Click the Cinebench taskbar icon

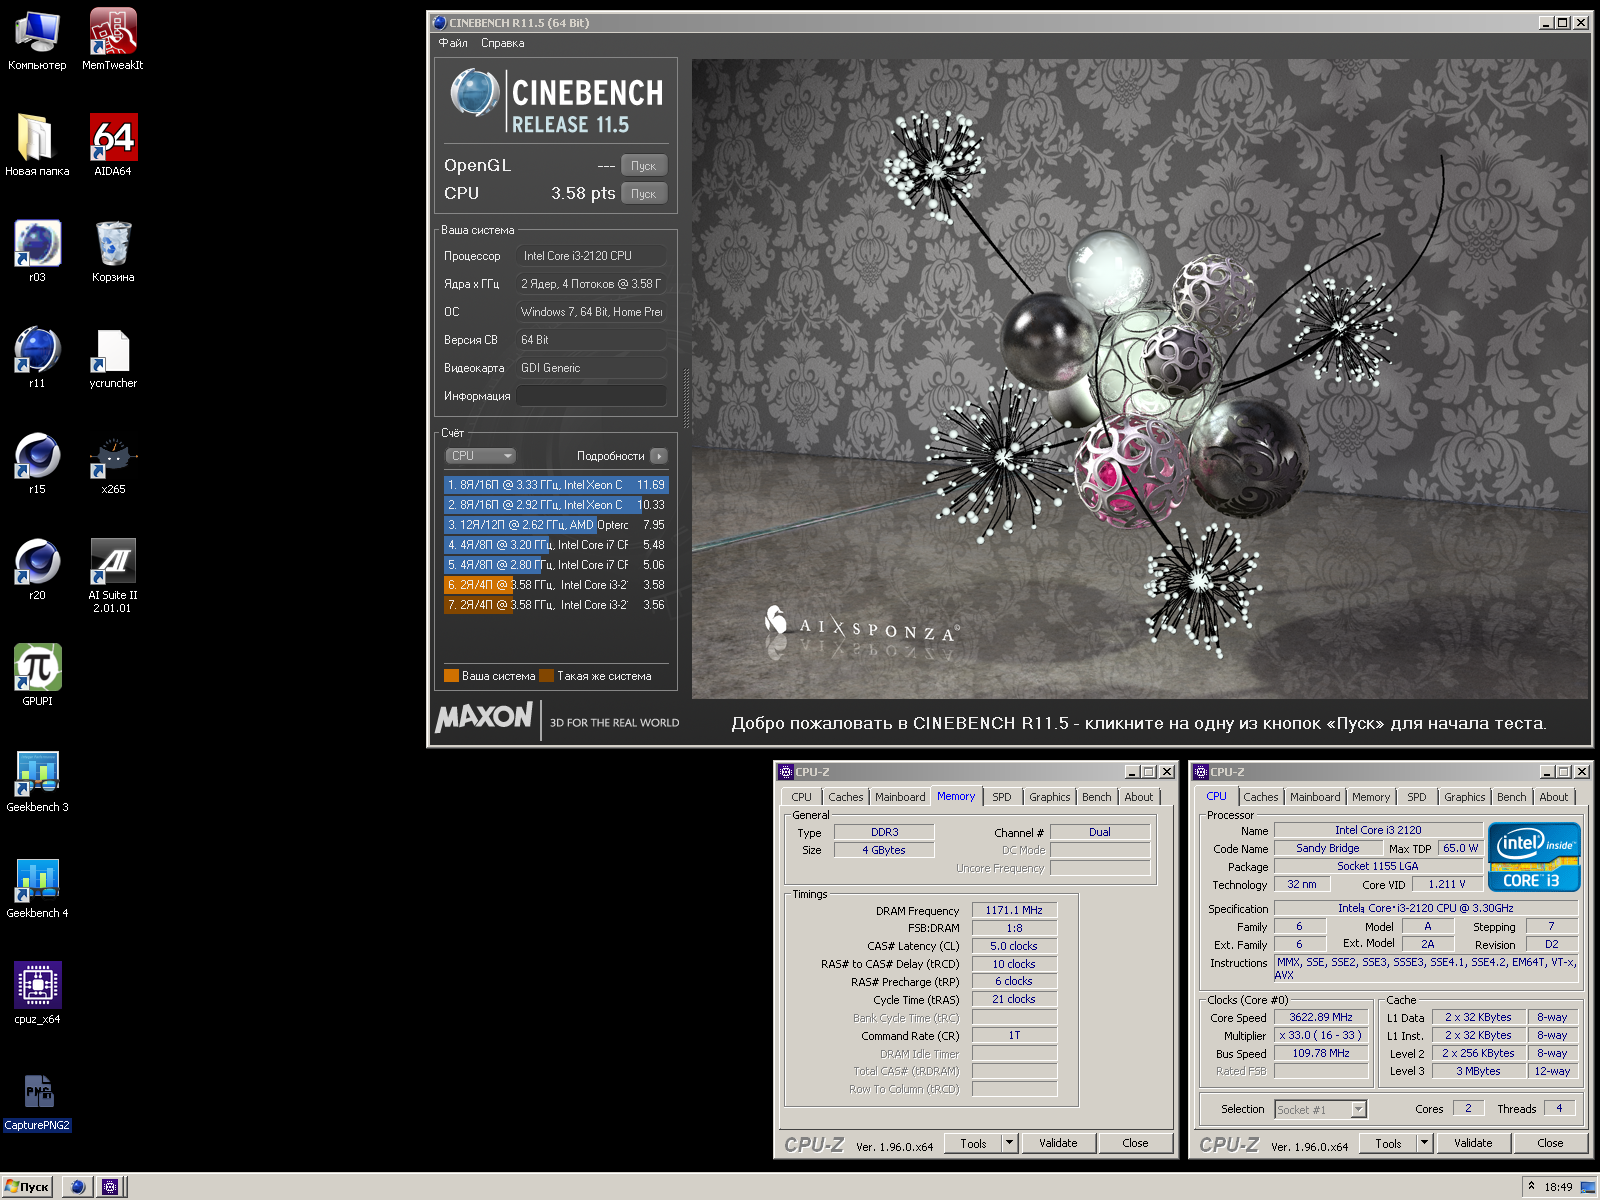click(78, 1187)
